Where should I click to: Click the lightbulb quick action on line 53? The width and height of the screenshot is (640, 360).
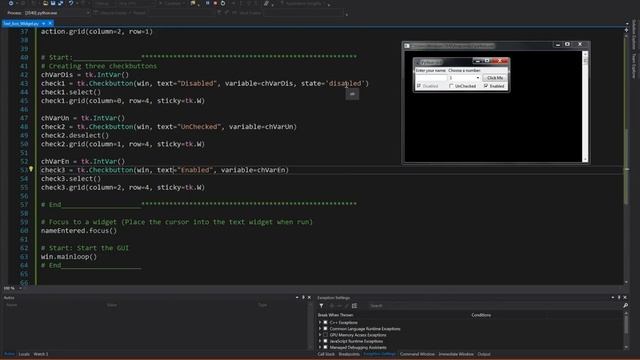[x=31, y=169]
